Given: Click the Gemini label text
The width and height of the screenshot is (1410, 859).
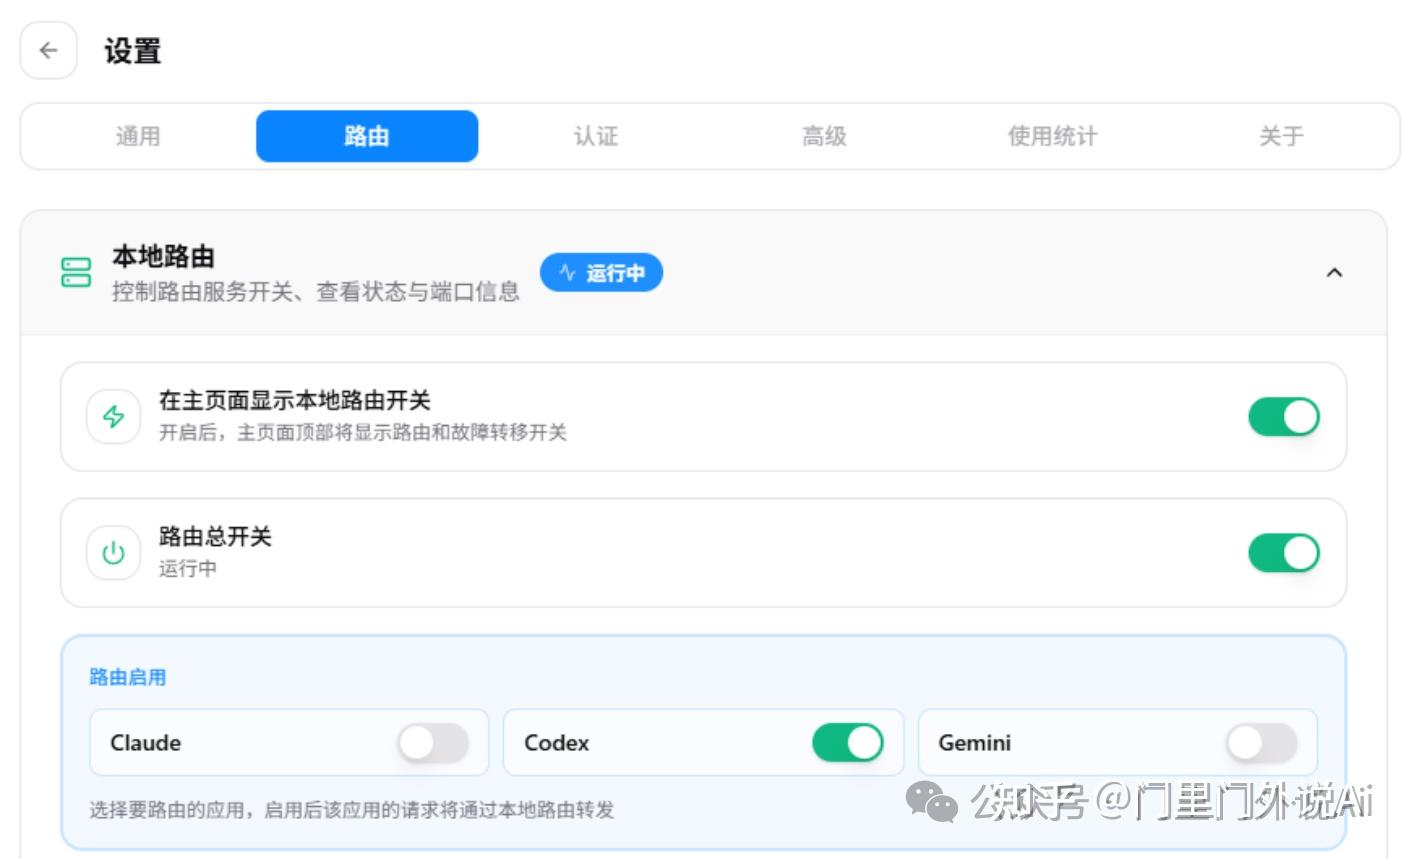Looking at the screenshot, I should 975,743.
